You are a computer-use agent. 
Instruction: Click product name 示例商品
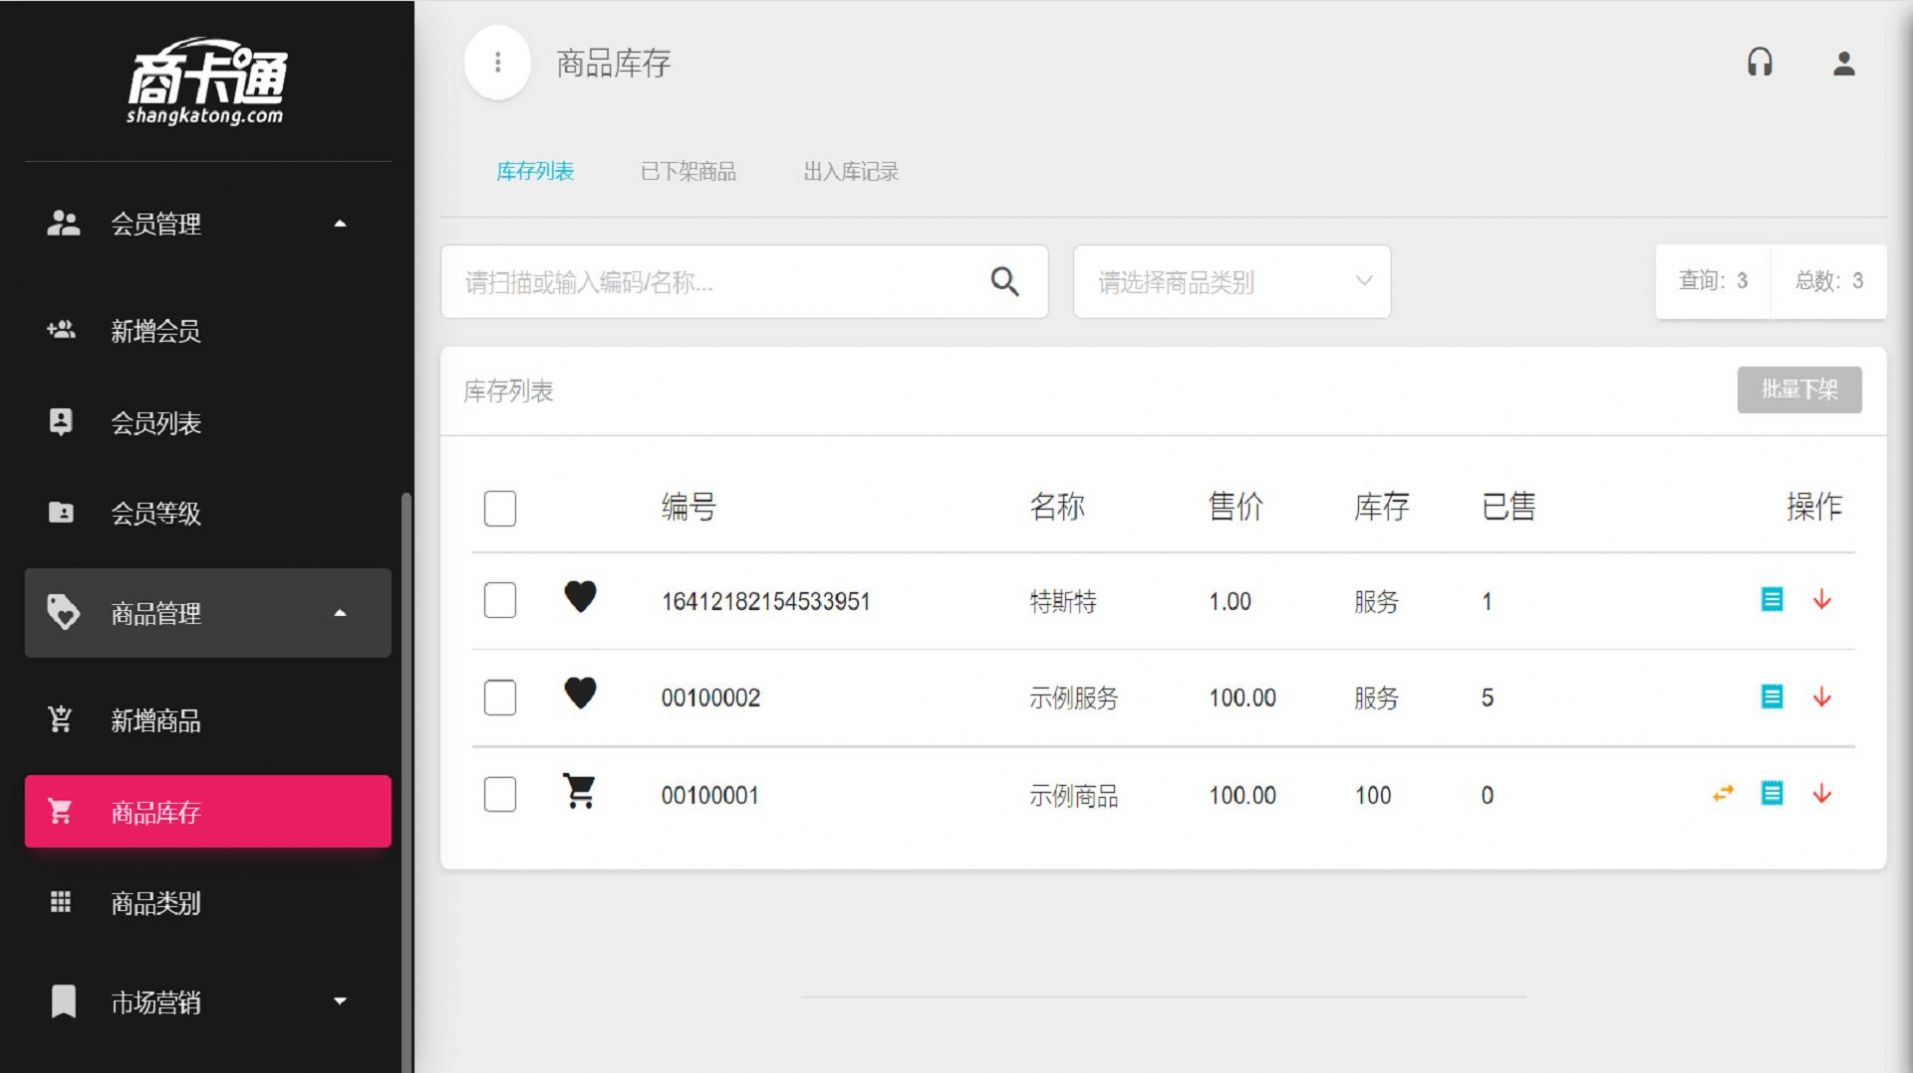pyautogui.click(x=1074, y=795)
